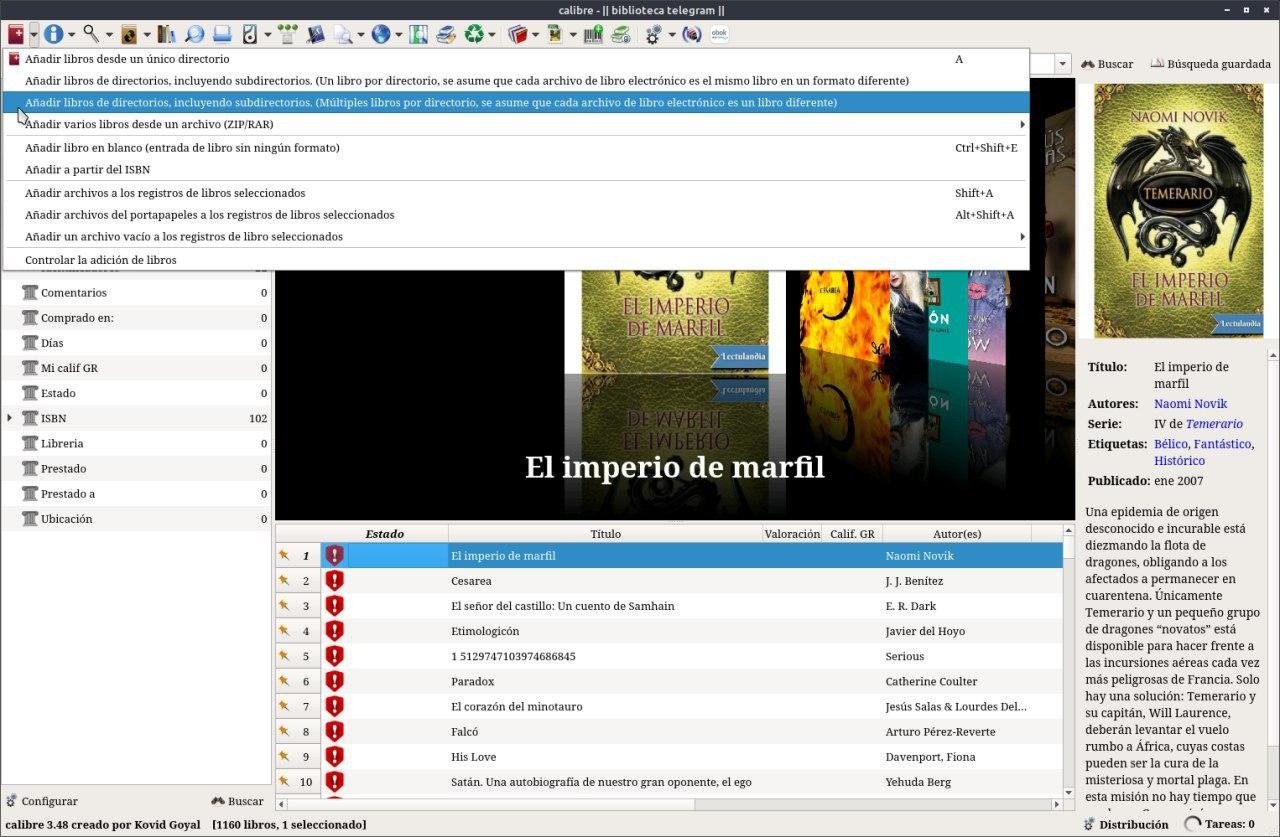
Task: Choose 'Añadir a partir del ISBN'
Action: point(516,169)
